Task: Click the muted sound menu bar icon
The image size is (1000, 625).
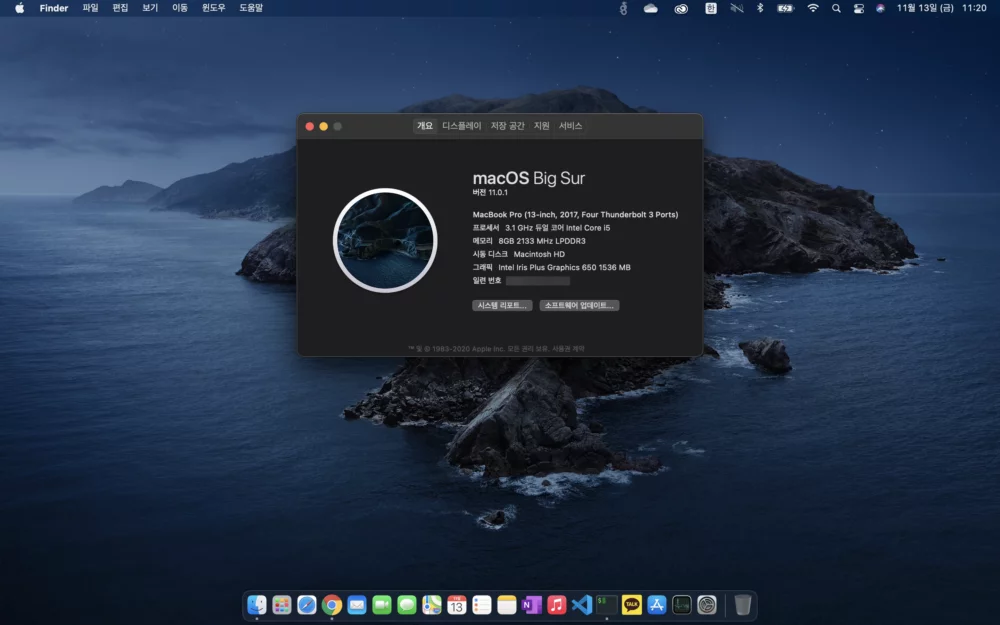Action: [737, 8]
